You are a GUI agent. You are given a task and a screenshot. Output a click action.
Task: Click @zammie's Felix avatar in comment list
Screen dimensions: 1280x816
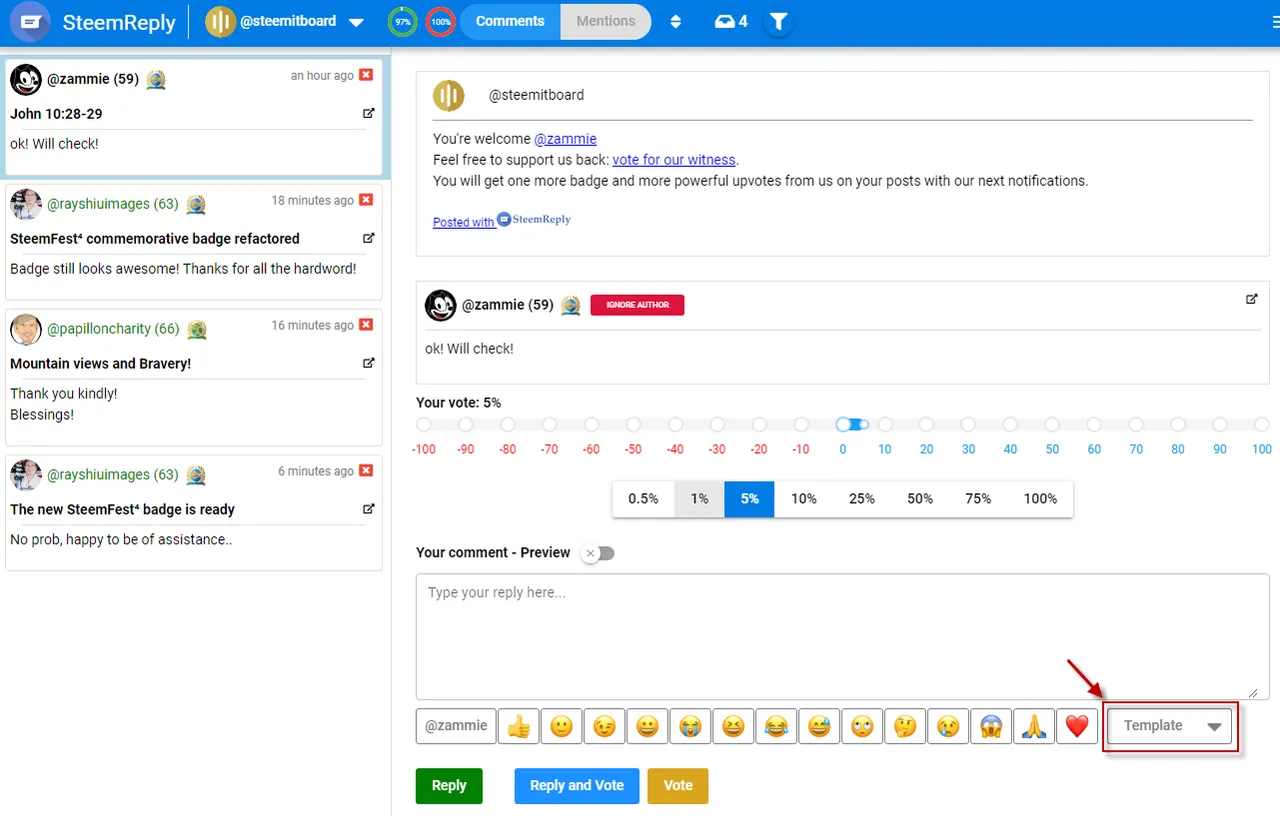[26, 79]
